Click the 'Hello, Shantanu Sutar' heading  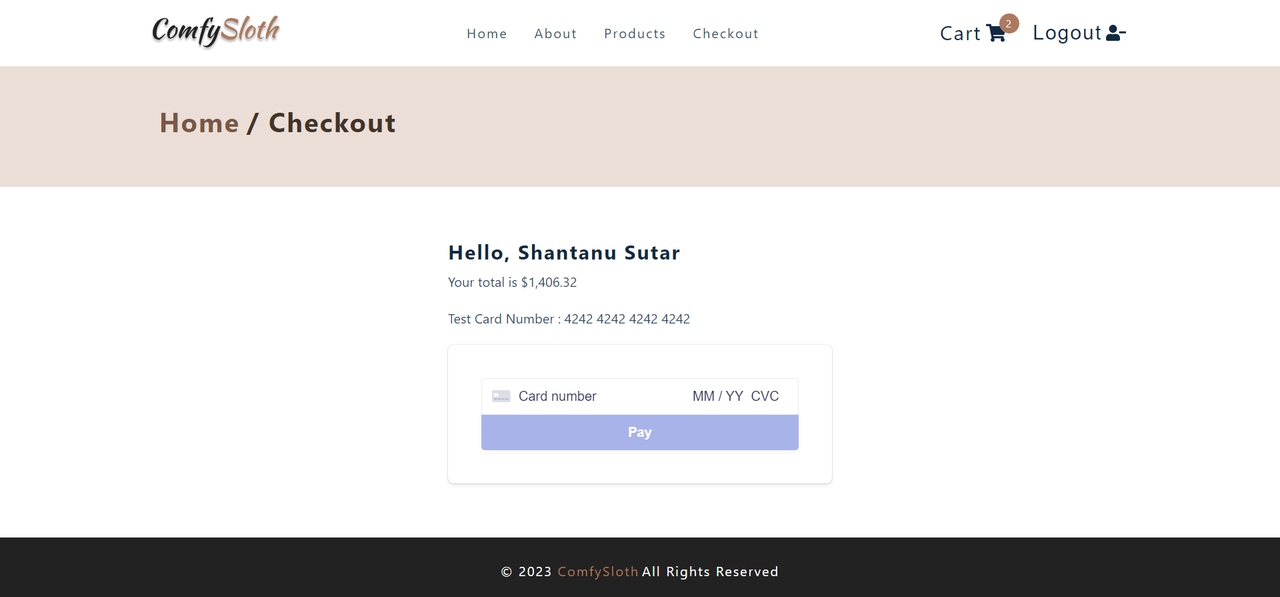pyautogui.click(x=564, y=253)
